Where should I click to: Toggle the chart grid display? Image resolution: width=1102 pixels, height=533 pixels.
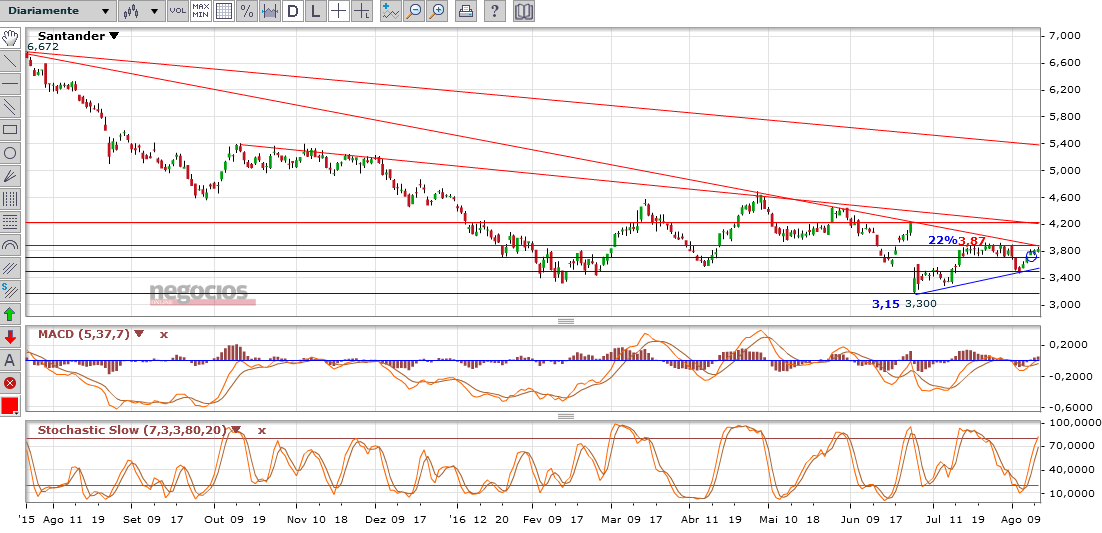[x=223, y=12]
